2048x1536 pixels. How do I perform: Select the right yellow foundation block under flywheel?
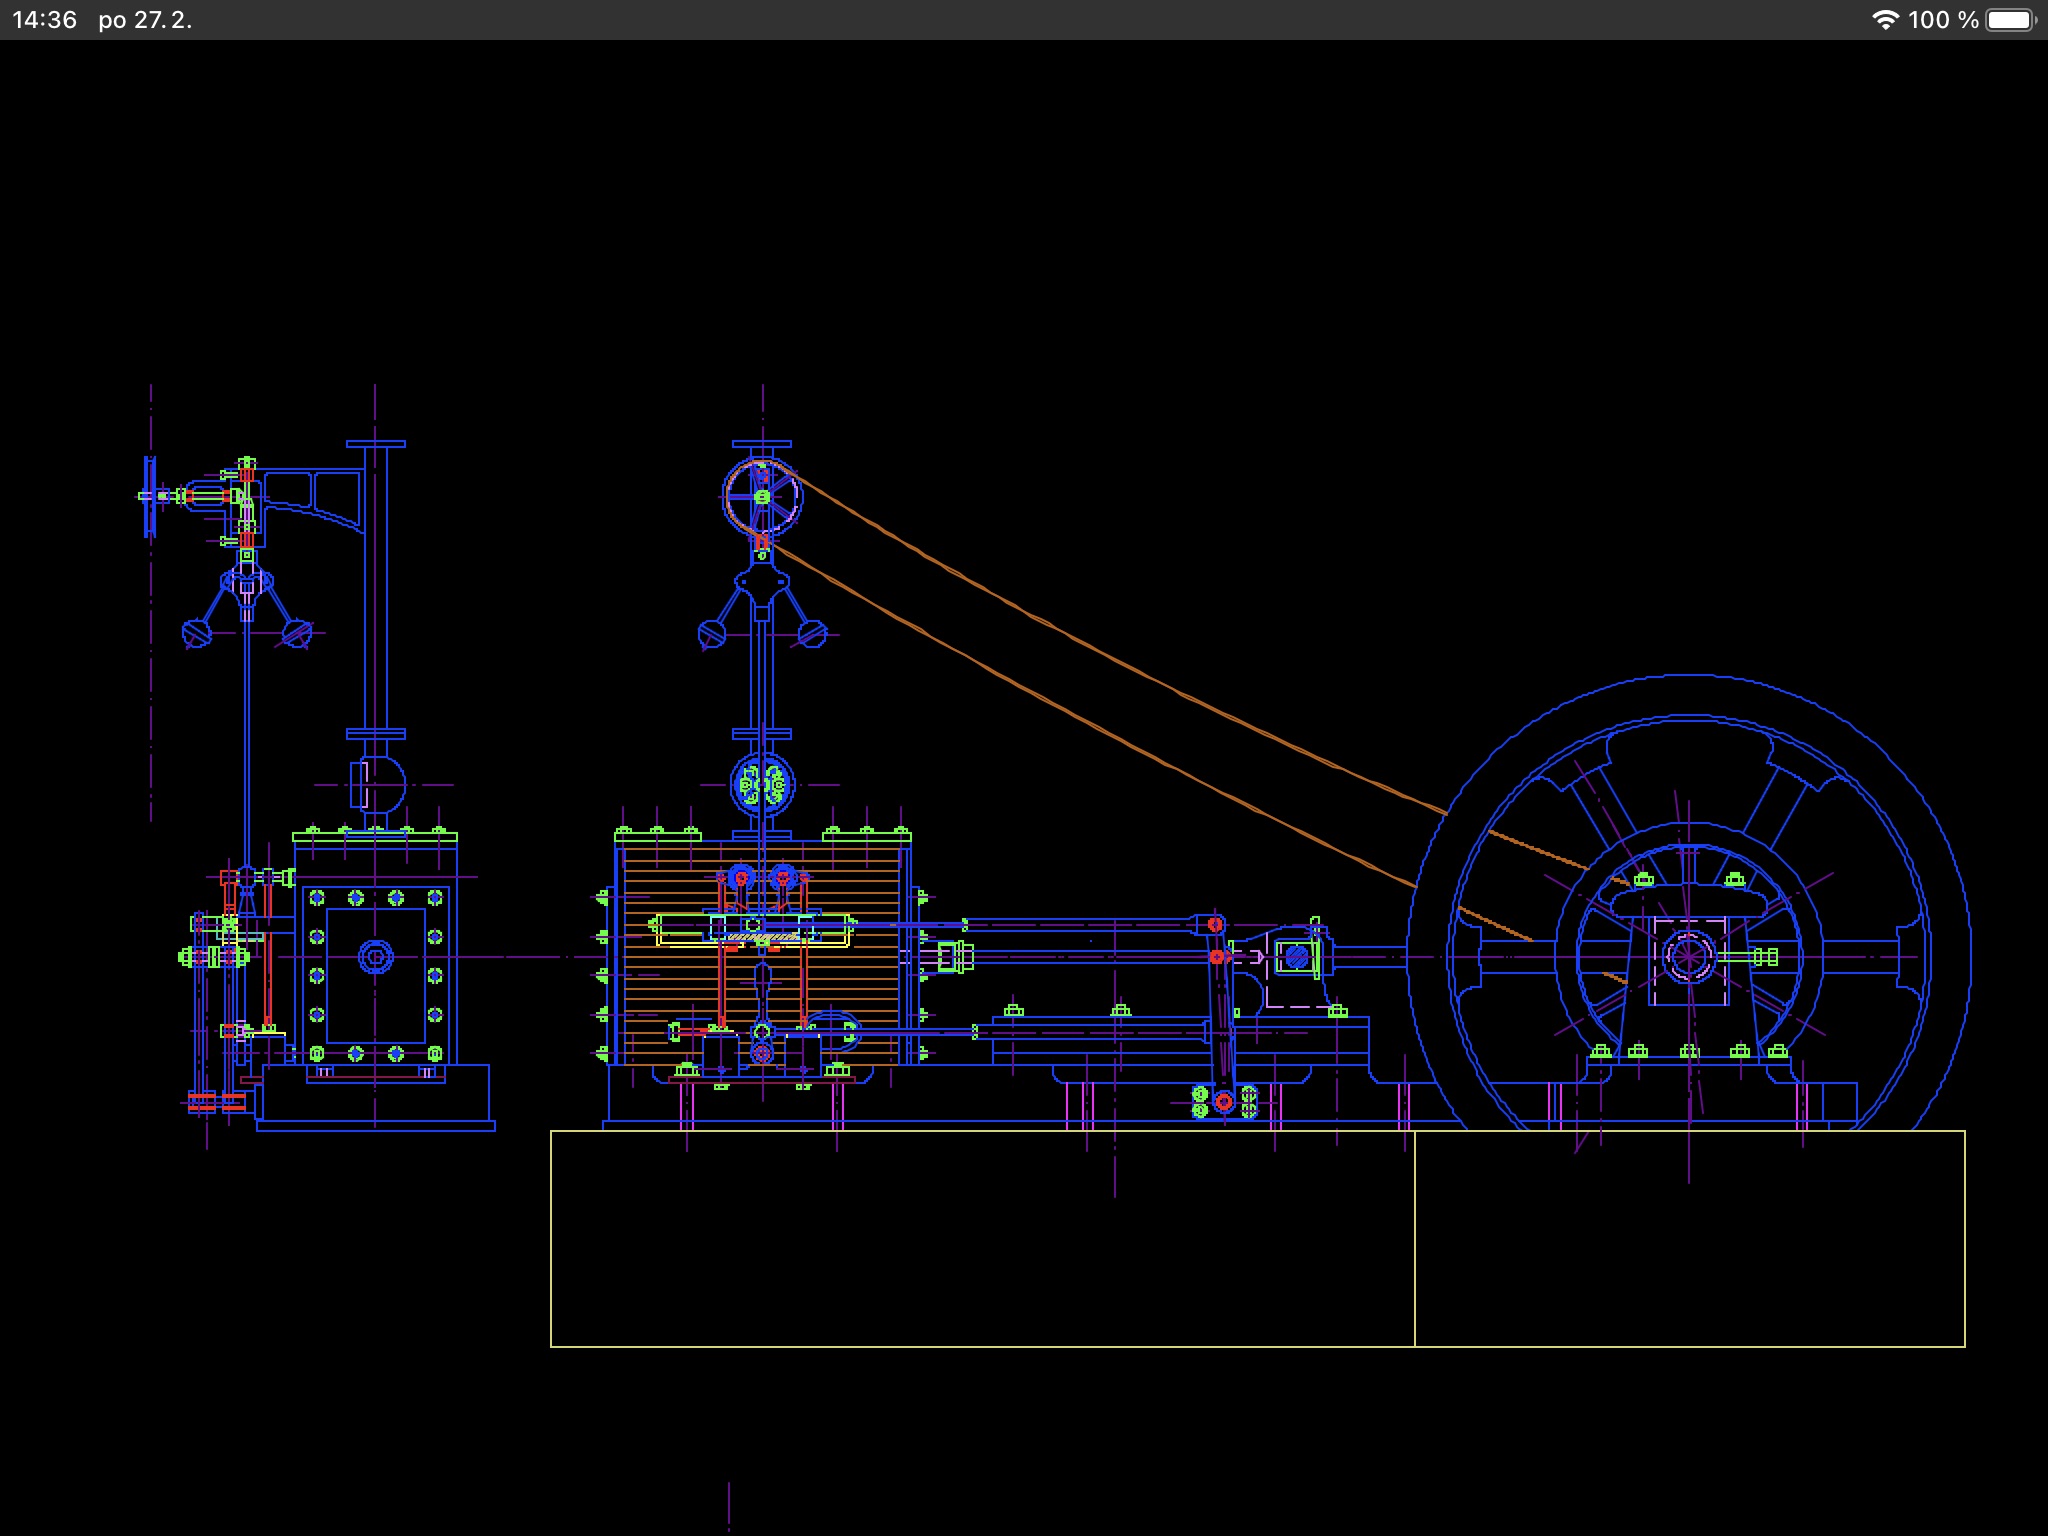(x=1689, y=1238)
